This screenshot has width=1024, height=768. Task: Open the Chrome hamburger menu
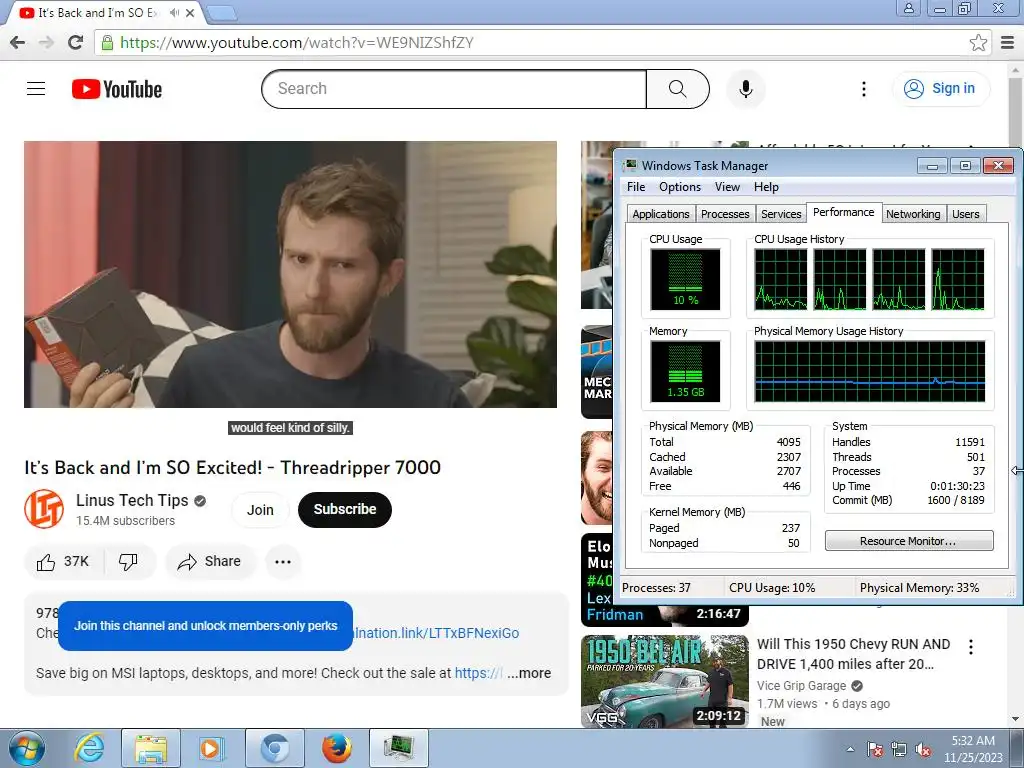click(x=1008, y=42)
